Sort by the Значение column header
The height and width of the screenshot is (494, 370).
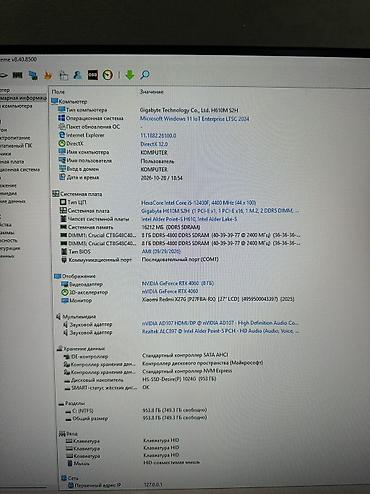click(x=152, y=92)
